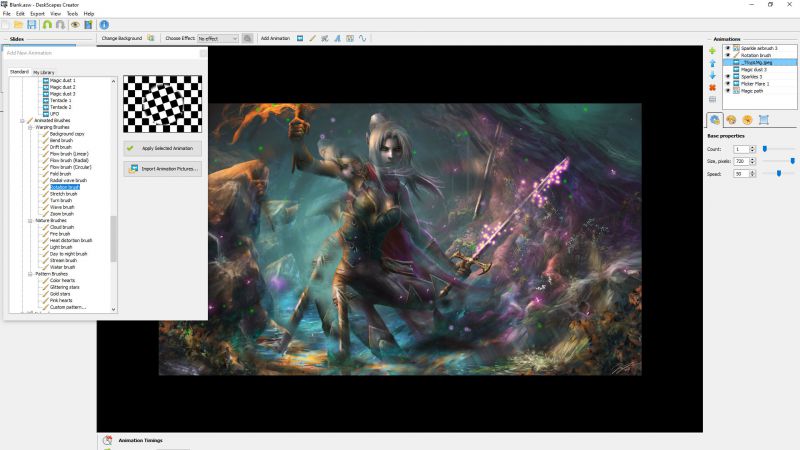800x450 pixels.
Task: Delete animation with the red X icon
Action: tap(712, 87)
